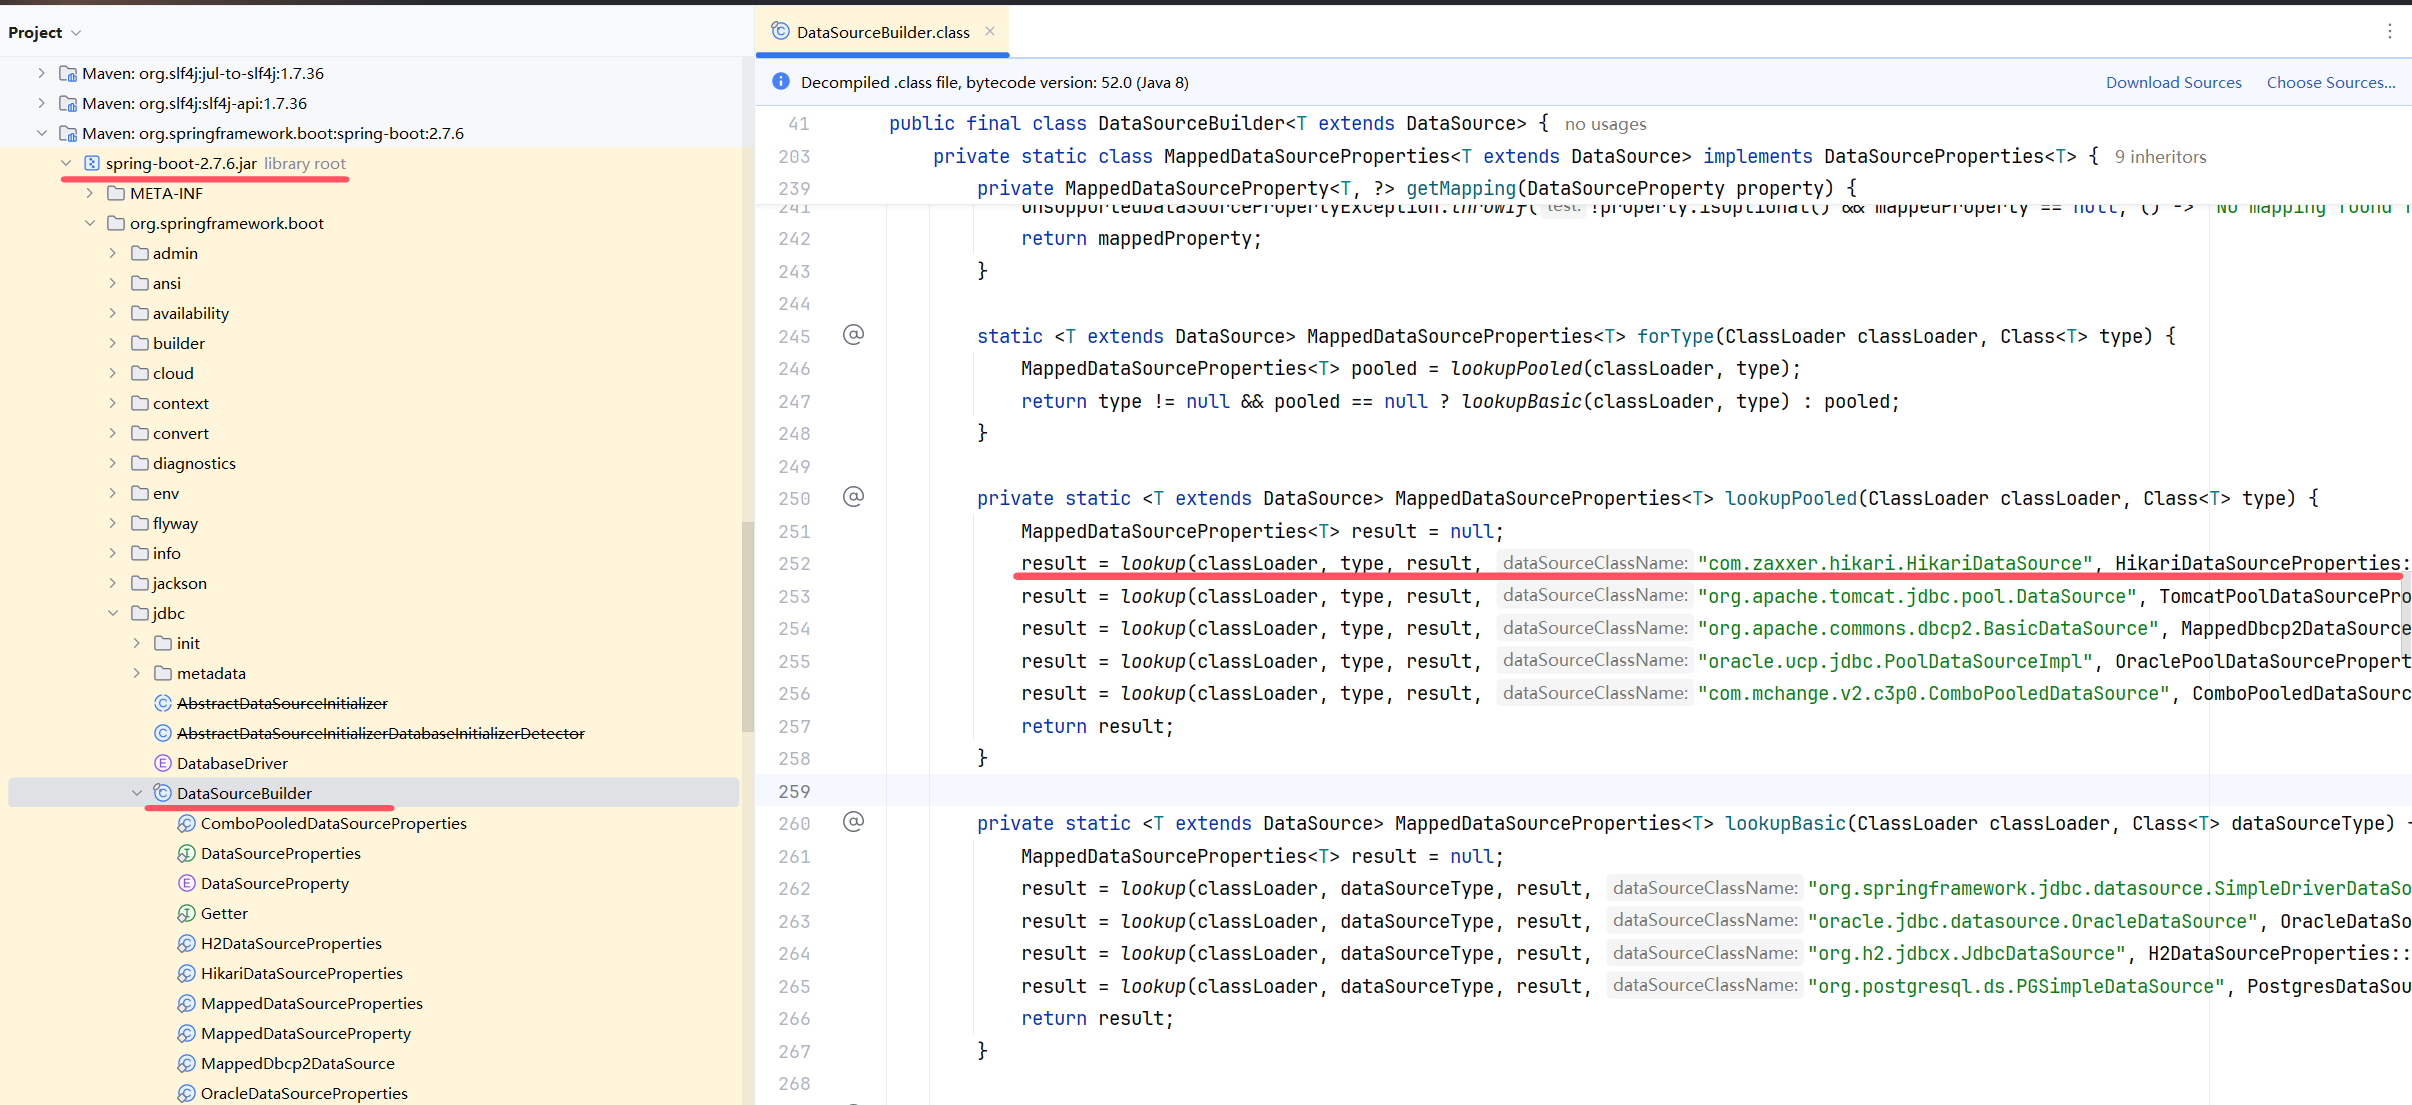Screen dimensions: 2412x1105
Task: Click H2DataSourceProperties class icon
Action: tap(186, 943)
